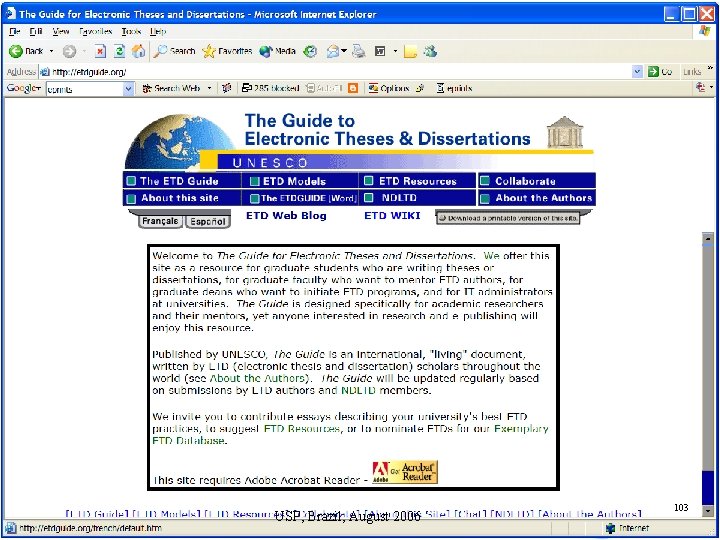The image size is (720, 540).
Task: Open the Mail button dropdown arrow
Action: tap(344, 51)
